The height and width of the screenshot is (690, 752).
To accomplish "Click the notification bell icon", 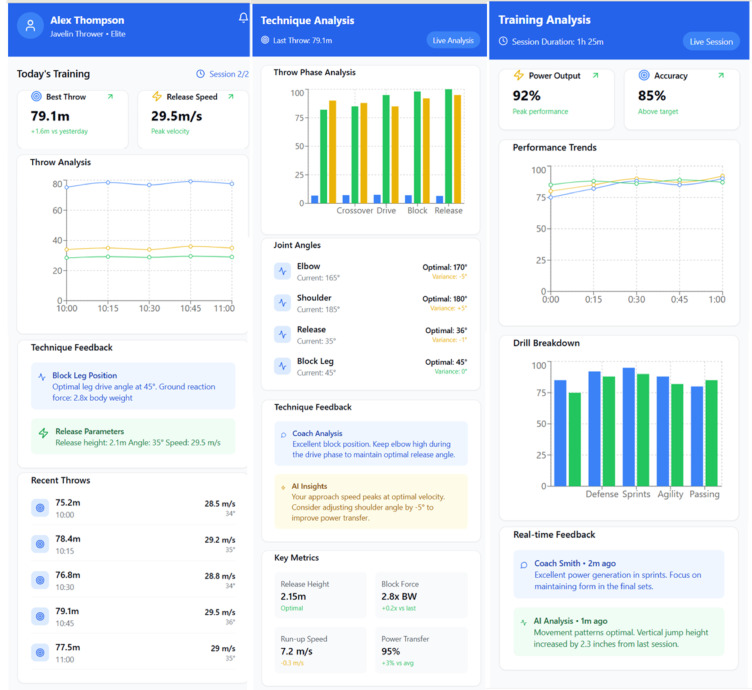I will pyautogui.click(x=243, y=18).
